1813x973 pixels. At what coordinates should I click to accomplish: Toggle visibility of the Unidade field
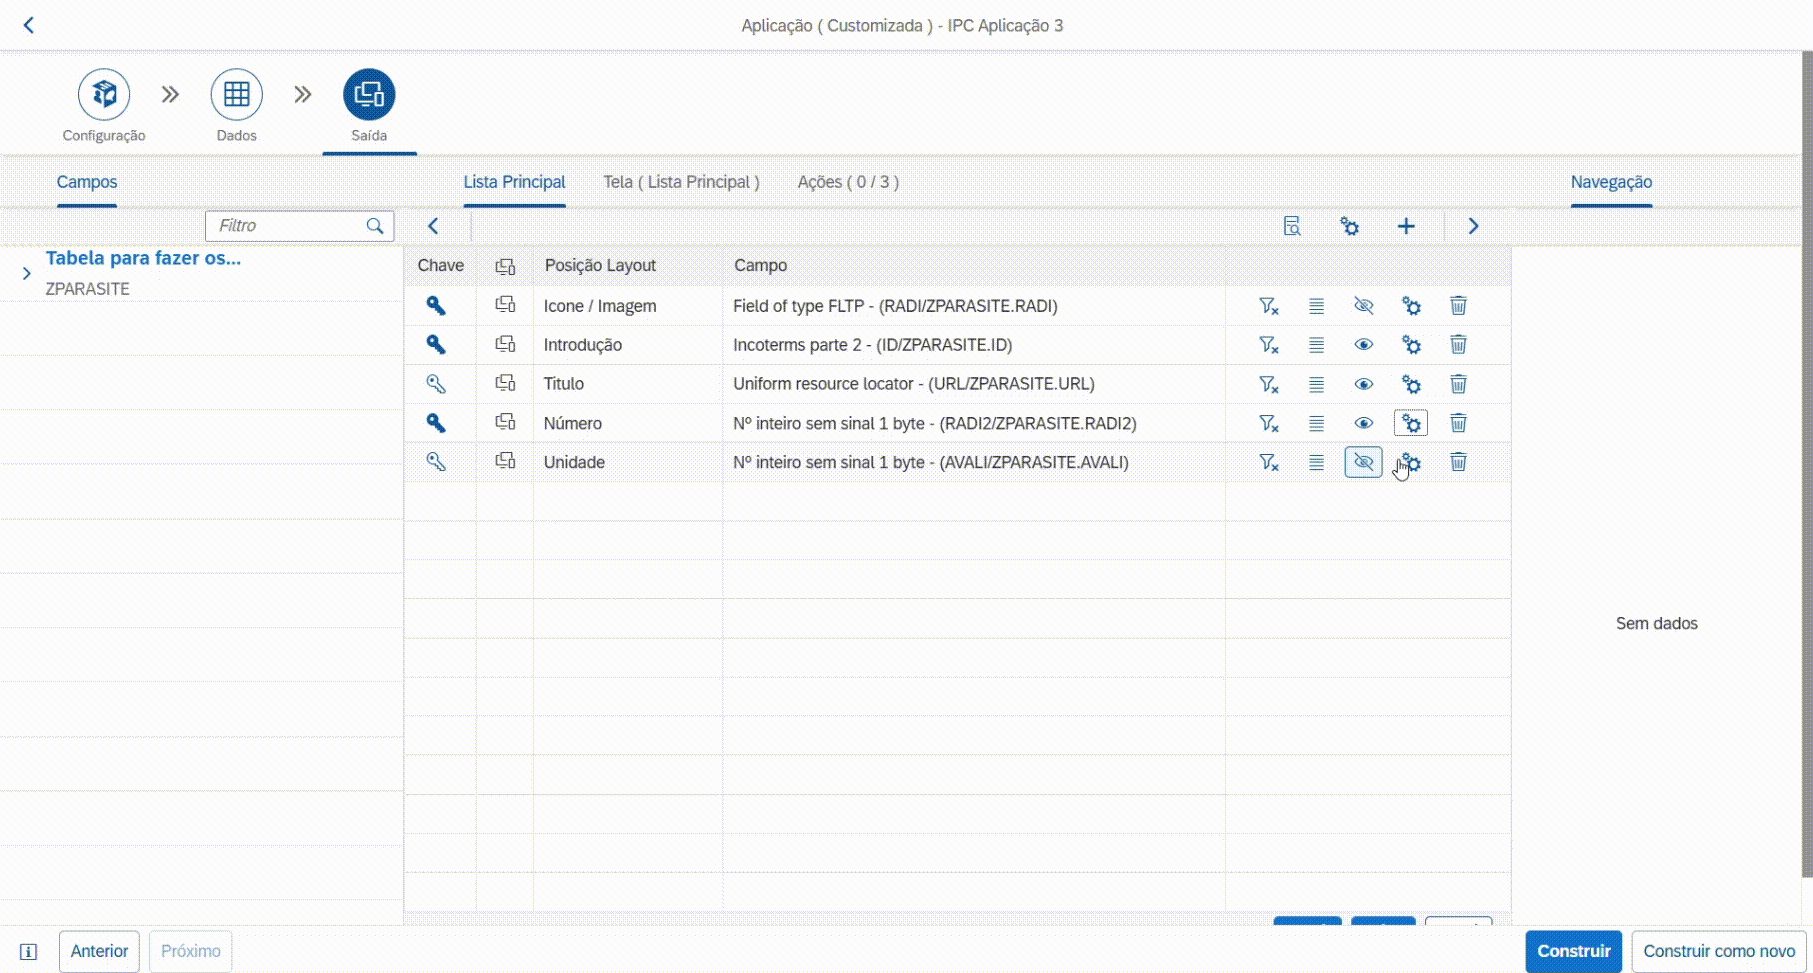tap(1363, 462)
